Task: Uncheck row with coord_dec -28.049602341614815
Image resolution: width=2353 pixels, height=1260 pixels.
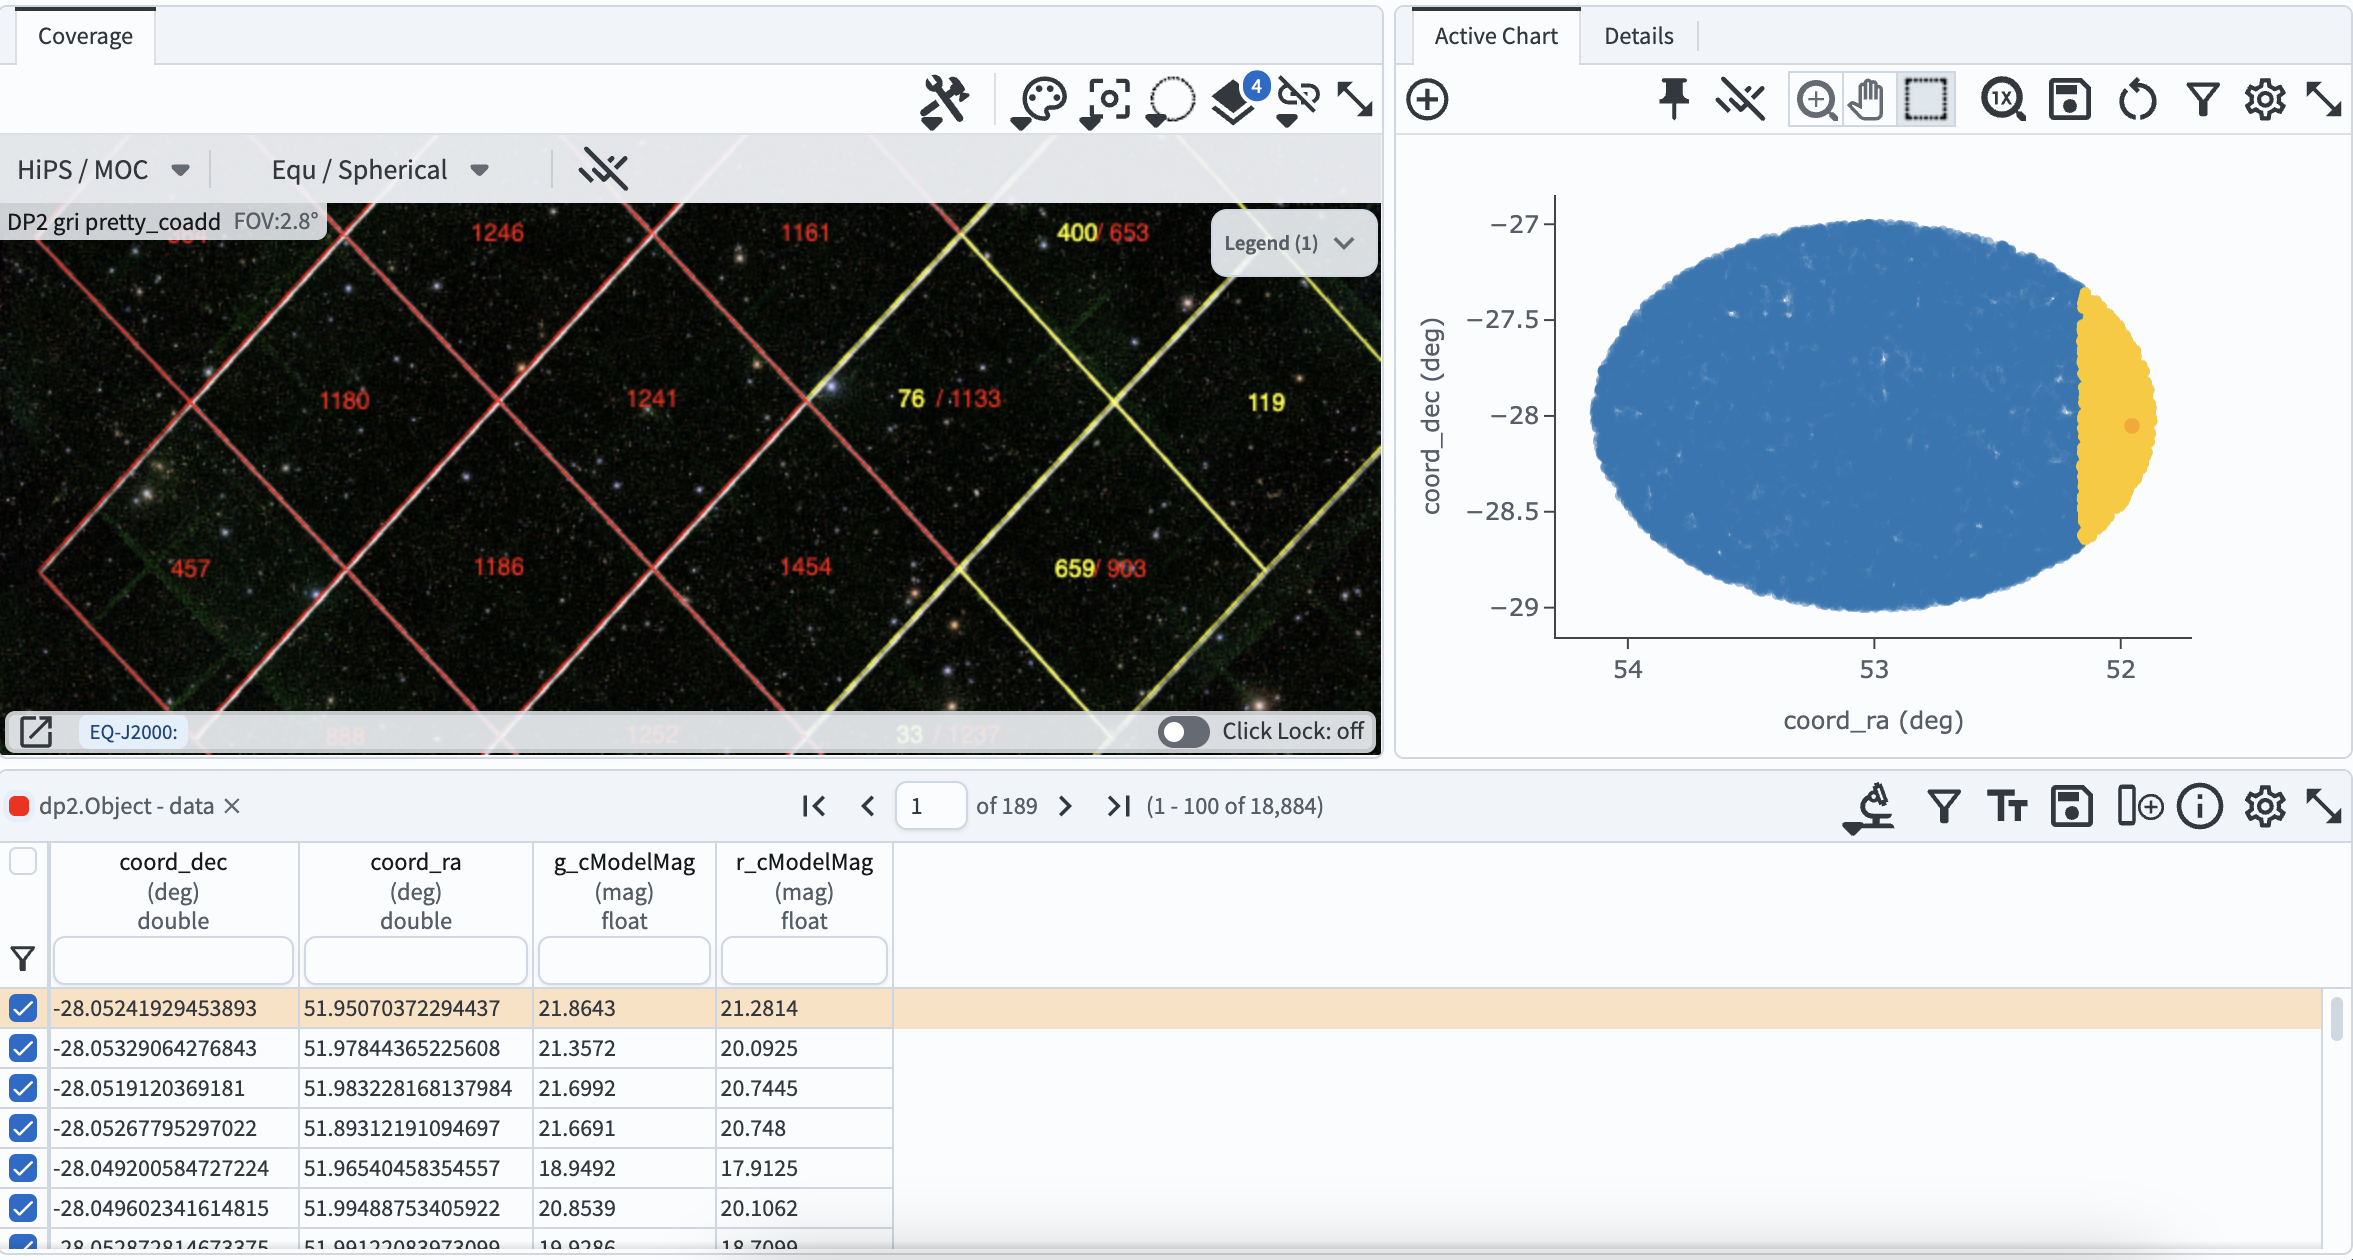Action: 23,1208
